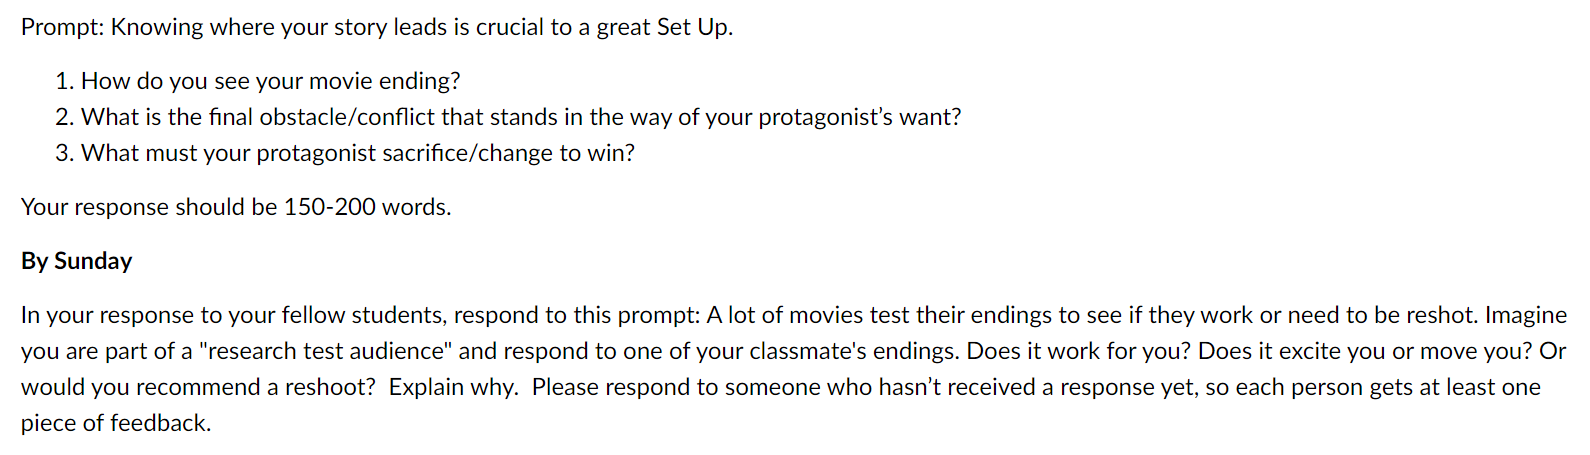Click the bold 'By Sunday' heading

[76, 261]
